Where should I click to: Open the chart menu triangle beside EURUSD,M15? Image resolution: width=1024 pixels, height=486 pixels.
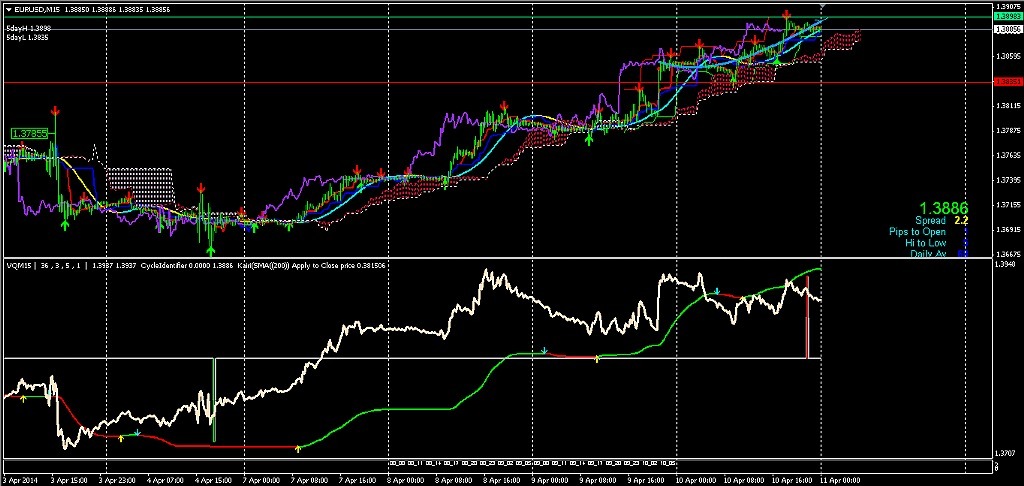[8, 8]
